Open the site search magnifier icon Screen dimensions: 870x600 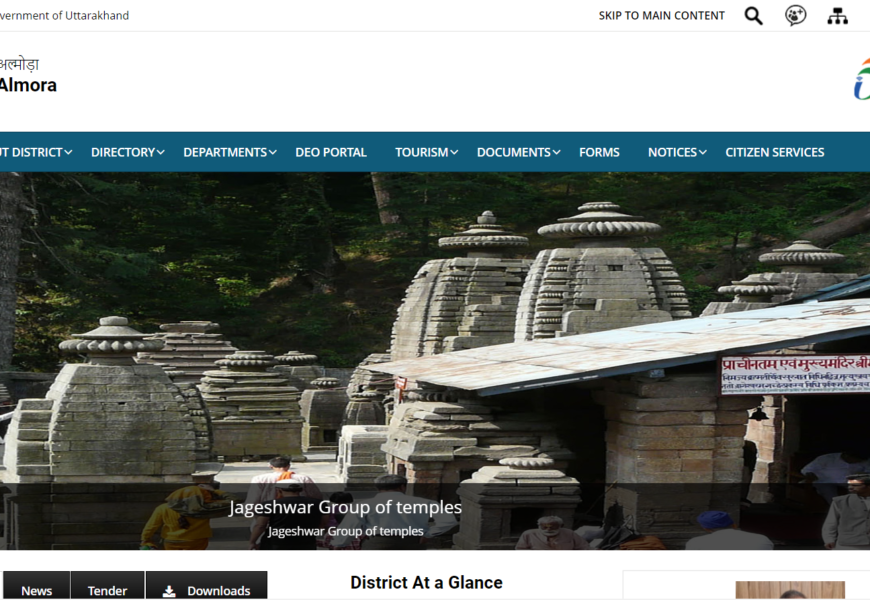coord(754,16)
